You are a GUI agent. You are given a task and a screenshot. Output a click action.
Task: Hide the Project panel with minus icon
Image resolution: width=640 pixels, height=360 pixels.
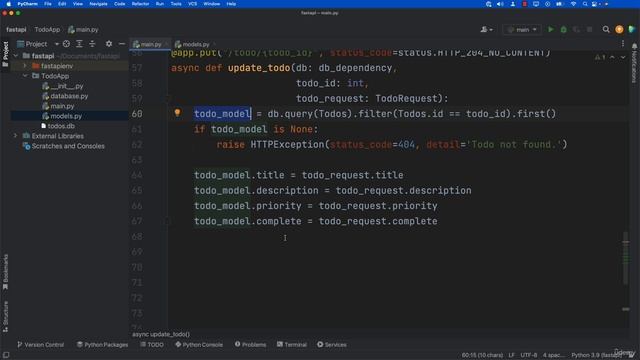coord(122,44)
